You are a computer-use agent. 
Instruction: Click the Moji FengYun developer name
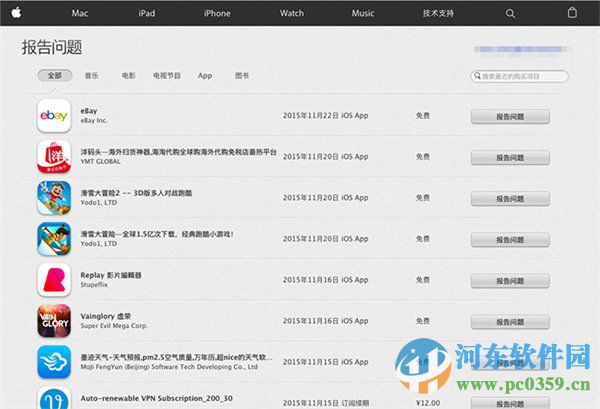click(169, 367)
